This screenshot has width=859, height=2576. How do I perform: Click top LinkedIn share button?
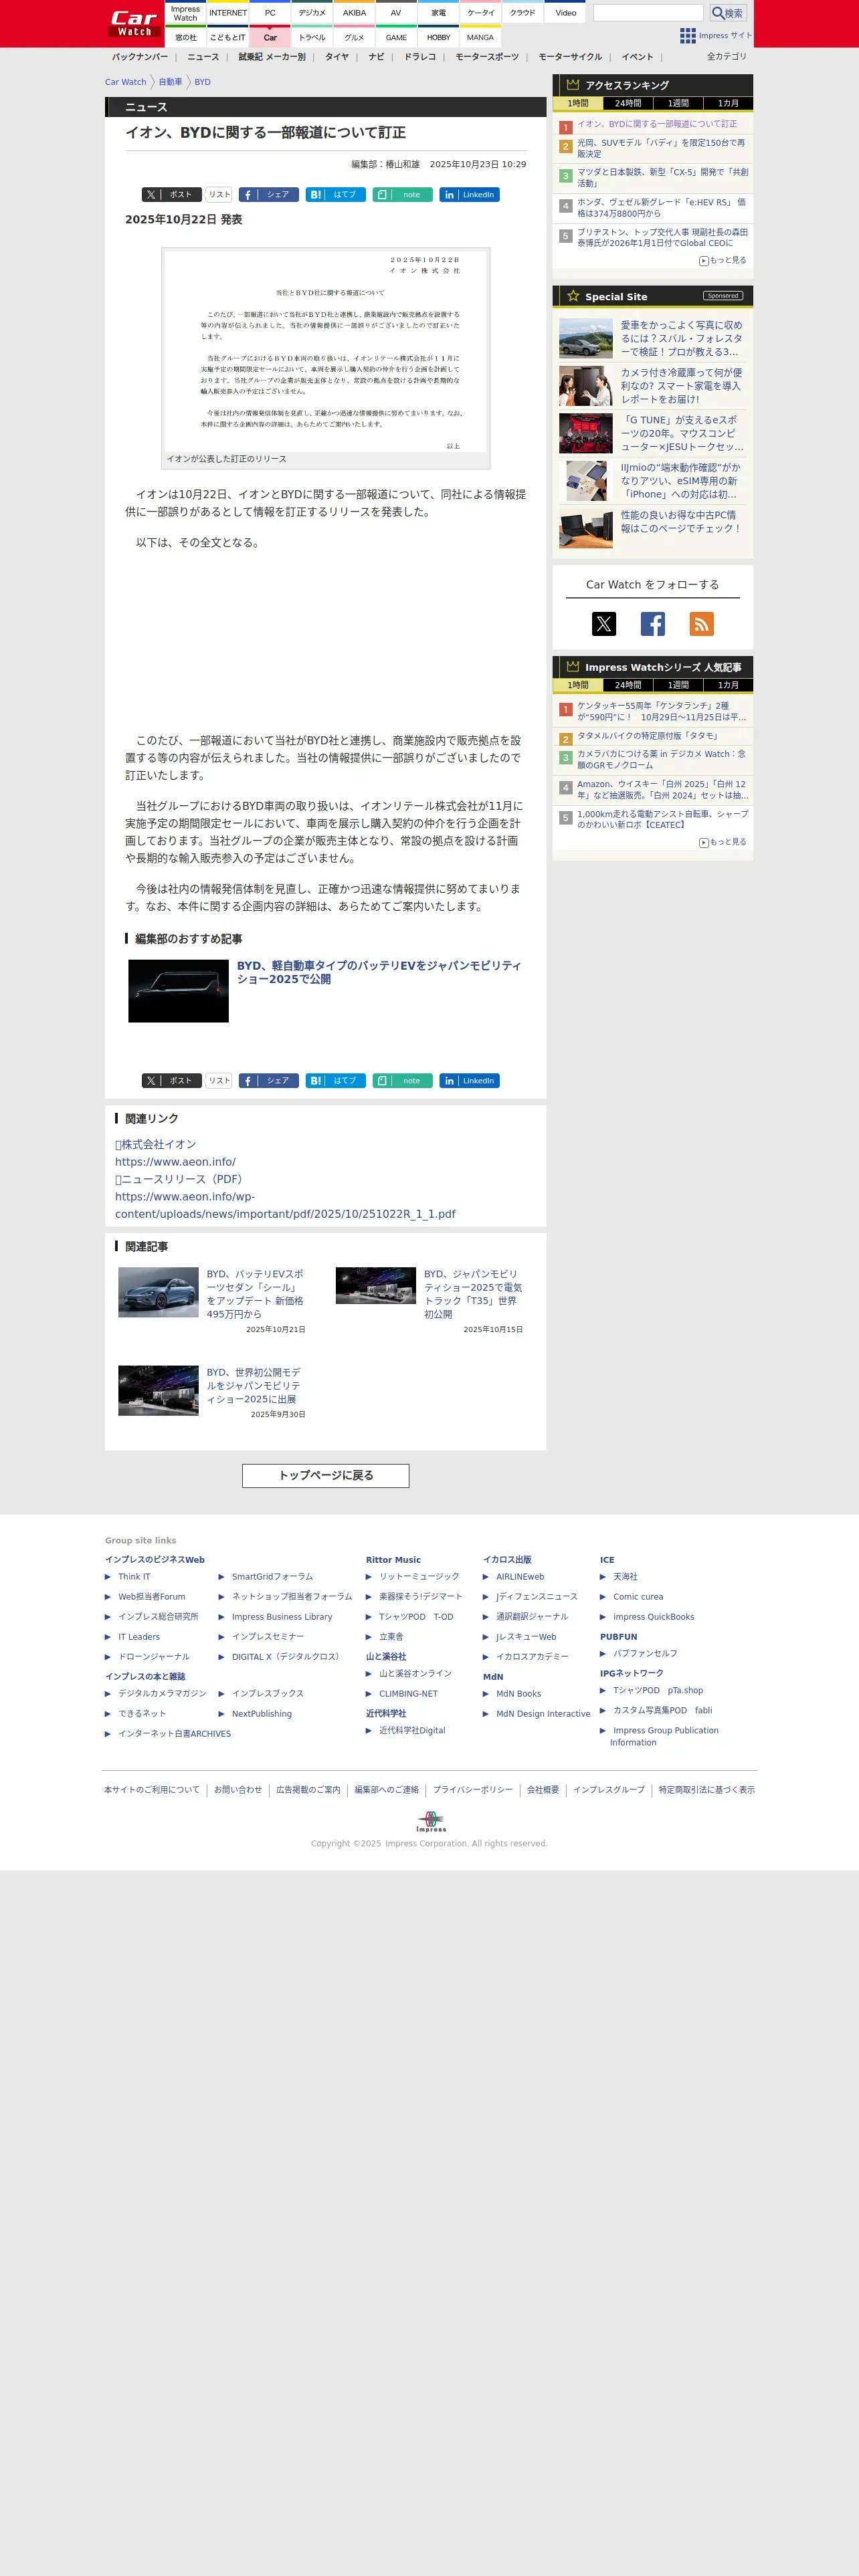pos(469,195)
